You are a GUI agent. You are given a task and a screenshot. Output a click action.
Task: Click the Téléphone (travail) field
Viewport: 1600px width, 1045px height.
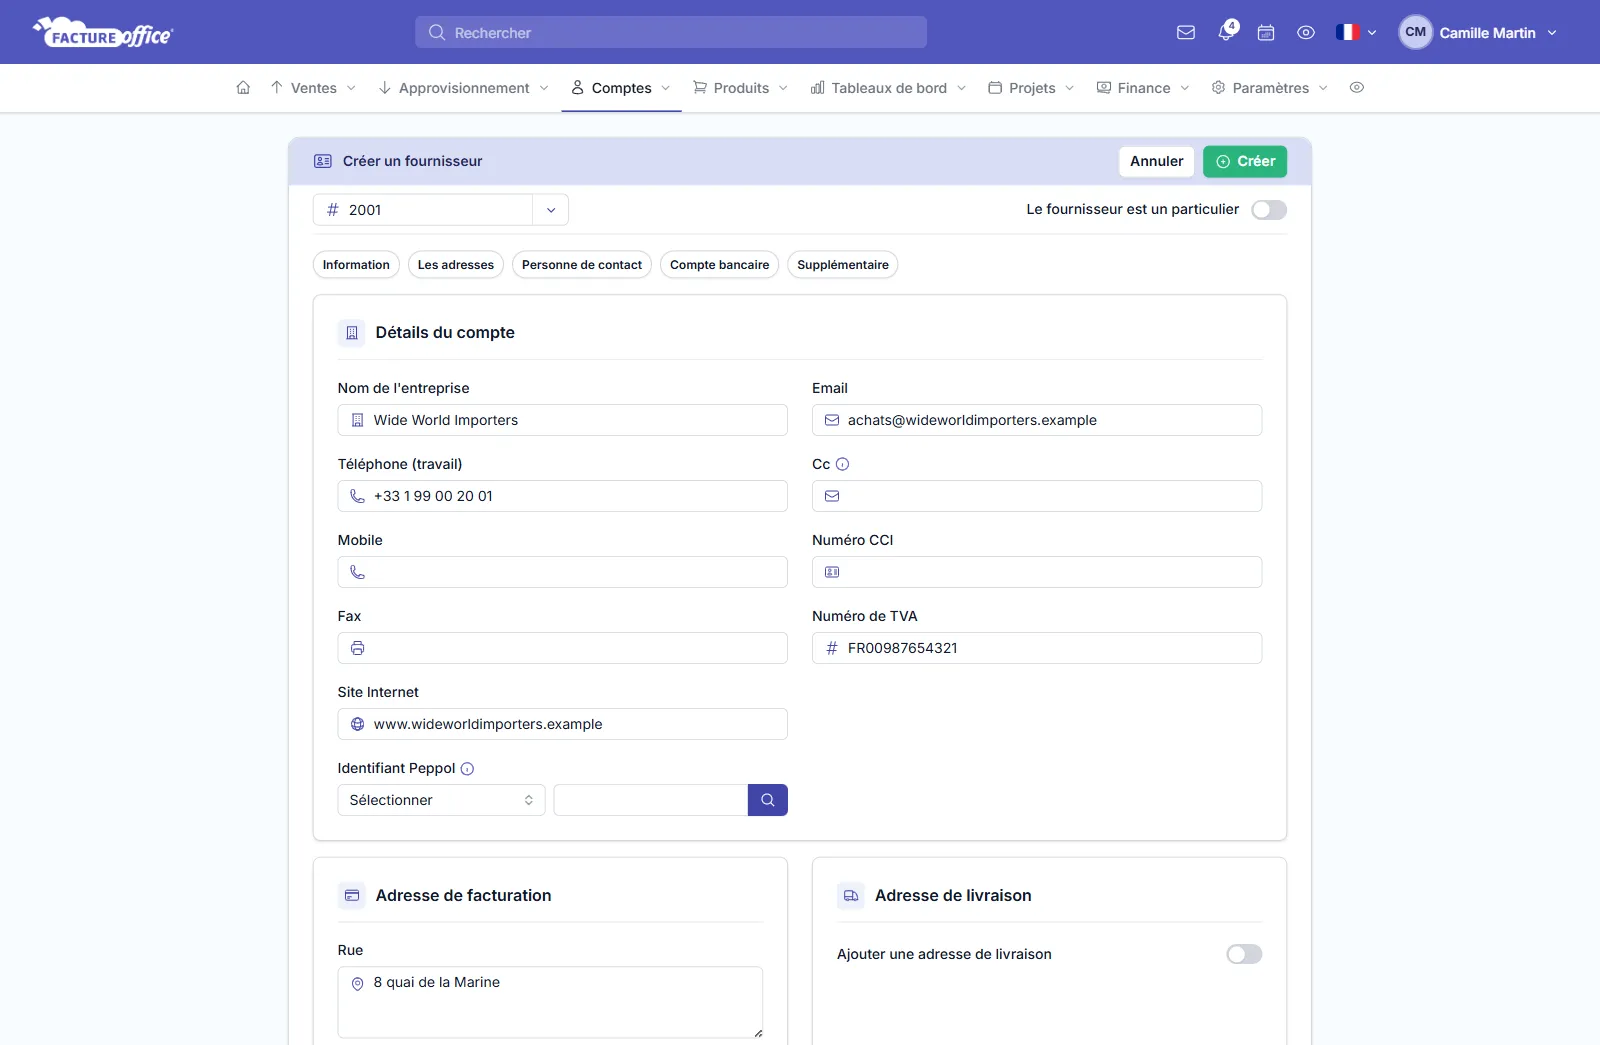point(563,496)
